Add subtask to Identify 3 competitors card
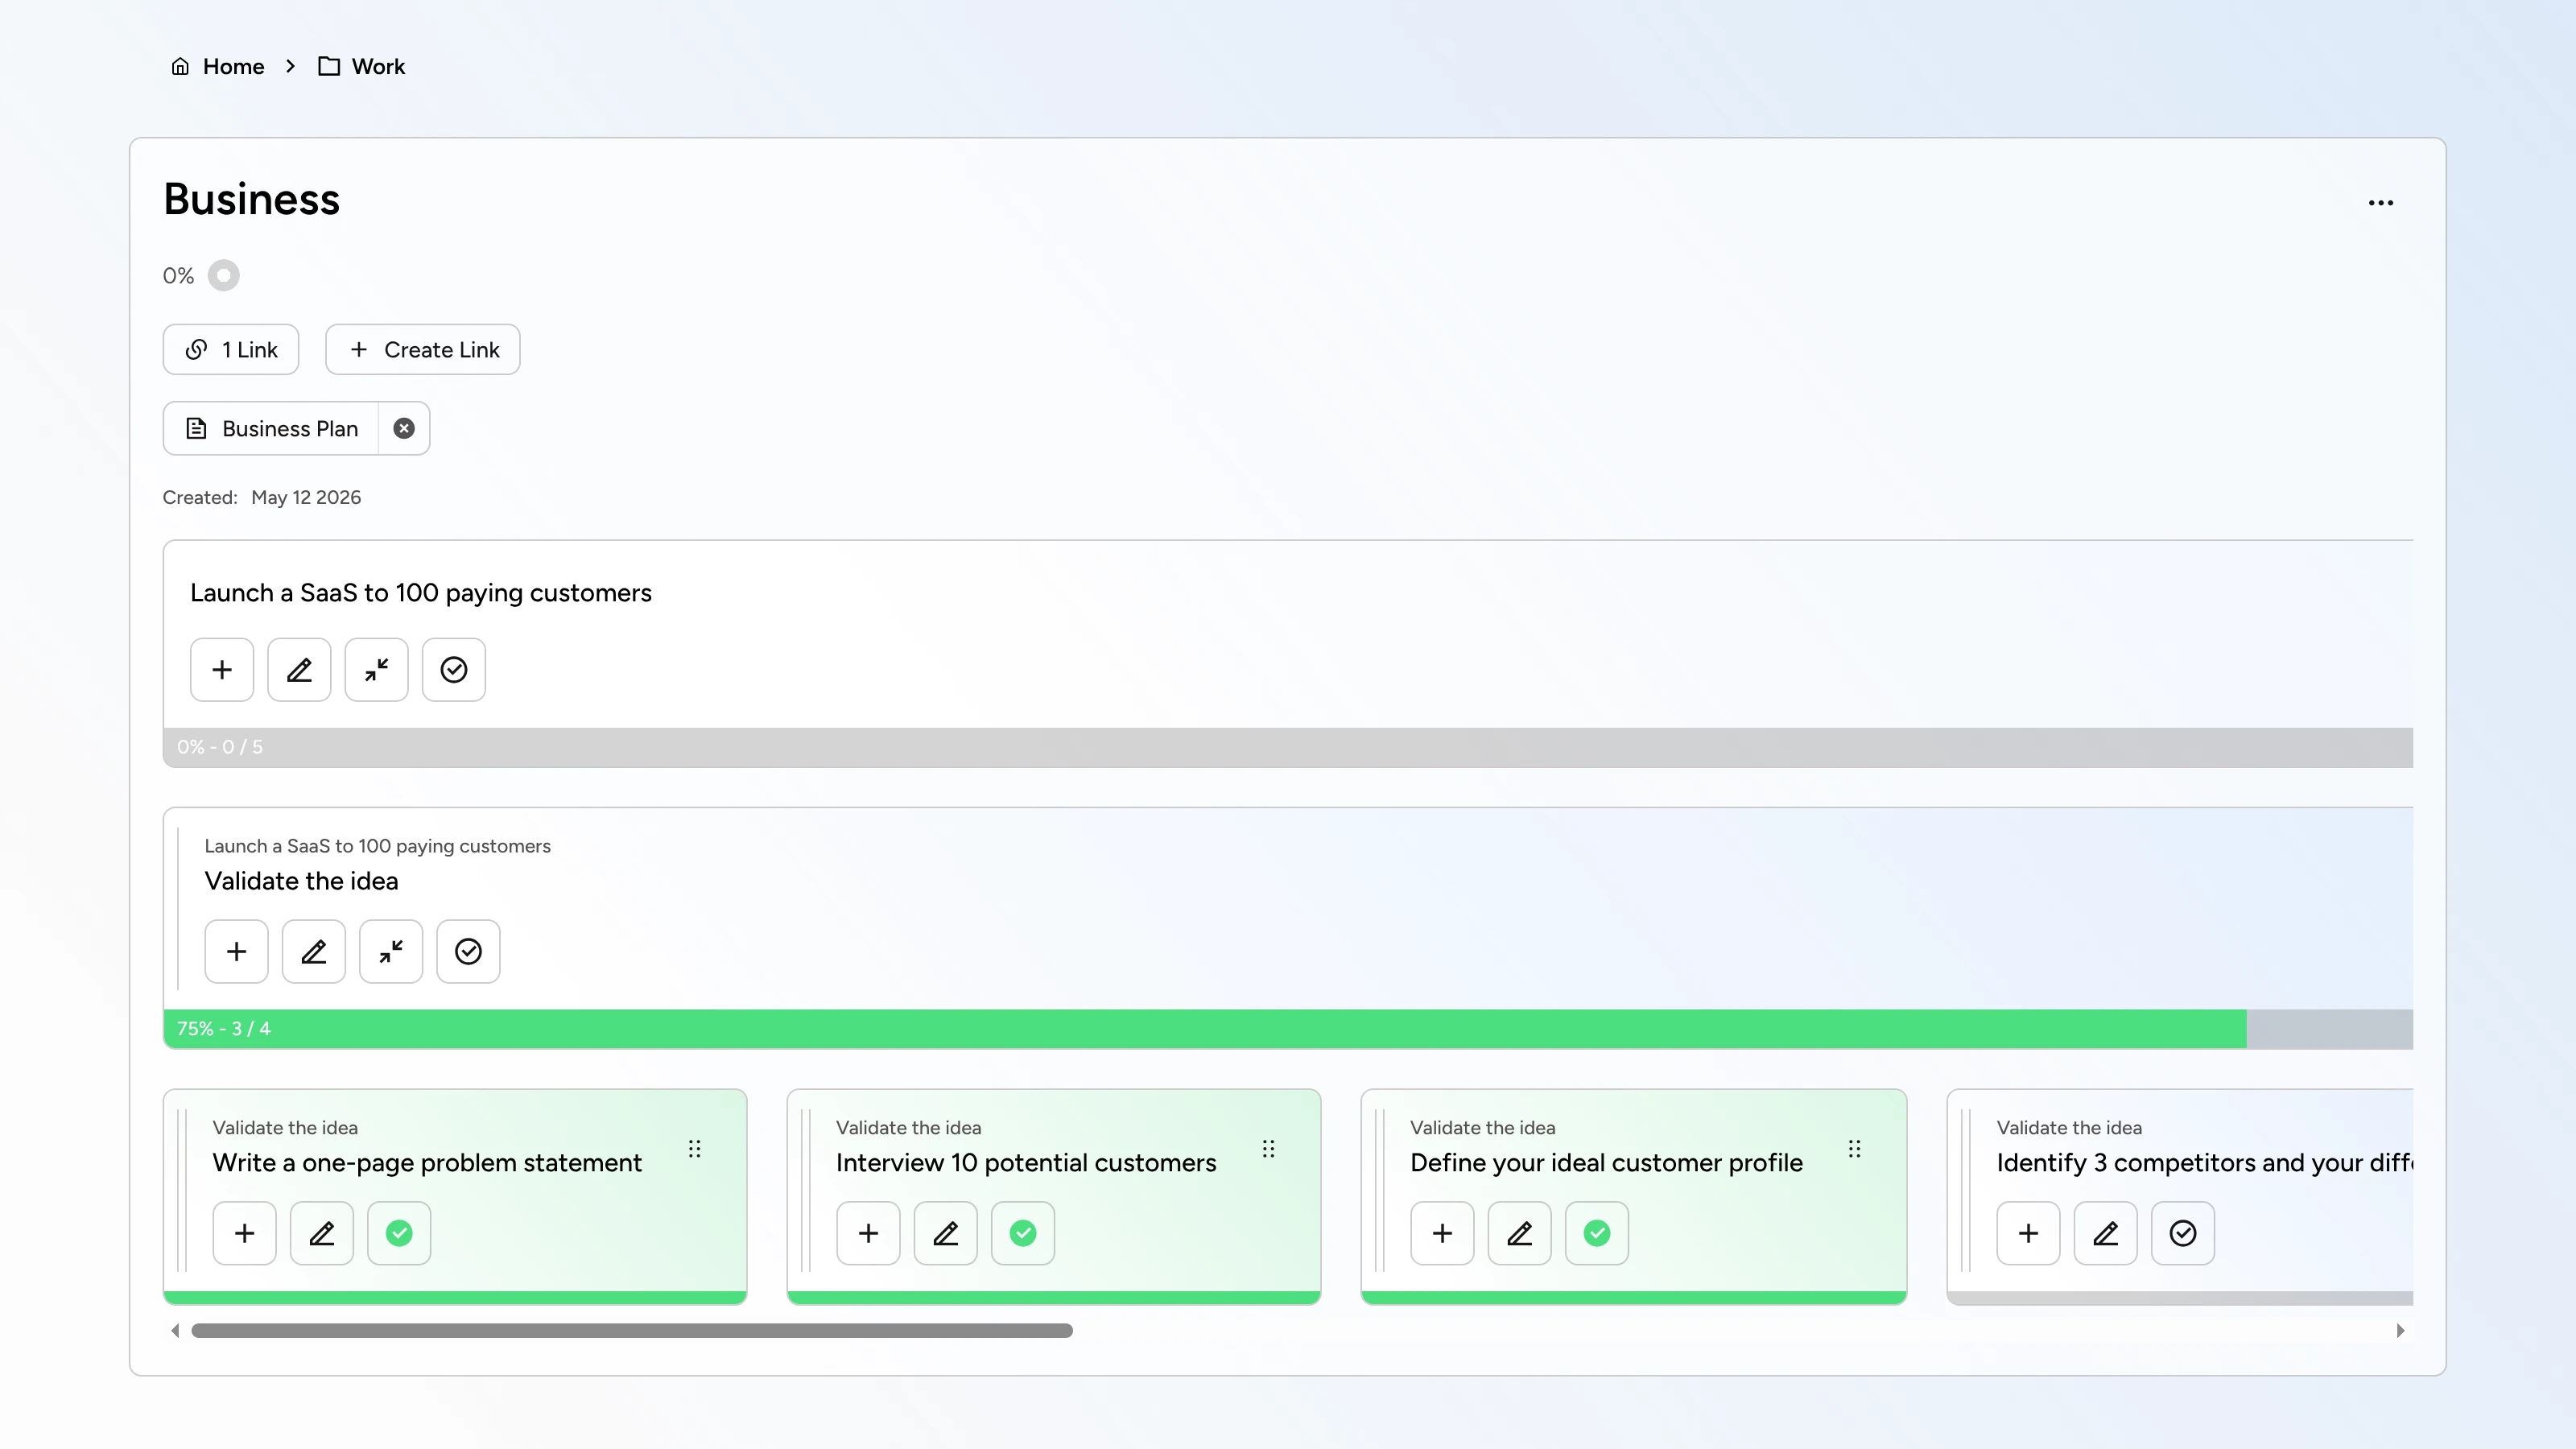The height and width of the screenshot is (1449, 2576). [x=2028, y=1233]
